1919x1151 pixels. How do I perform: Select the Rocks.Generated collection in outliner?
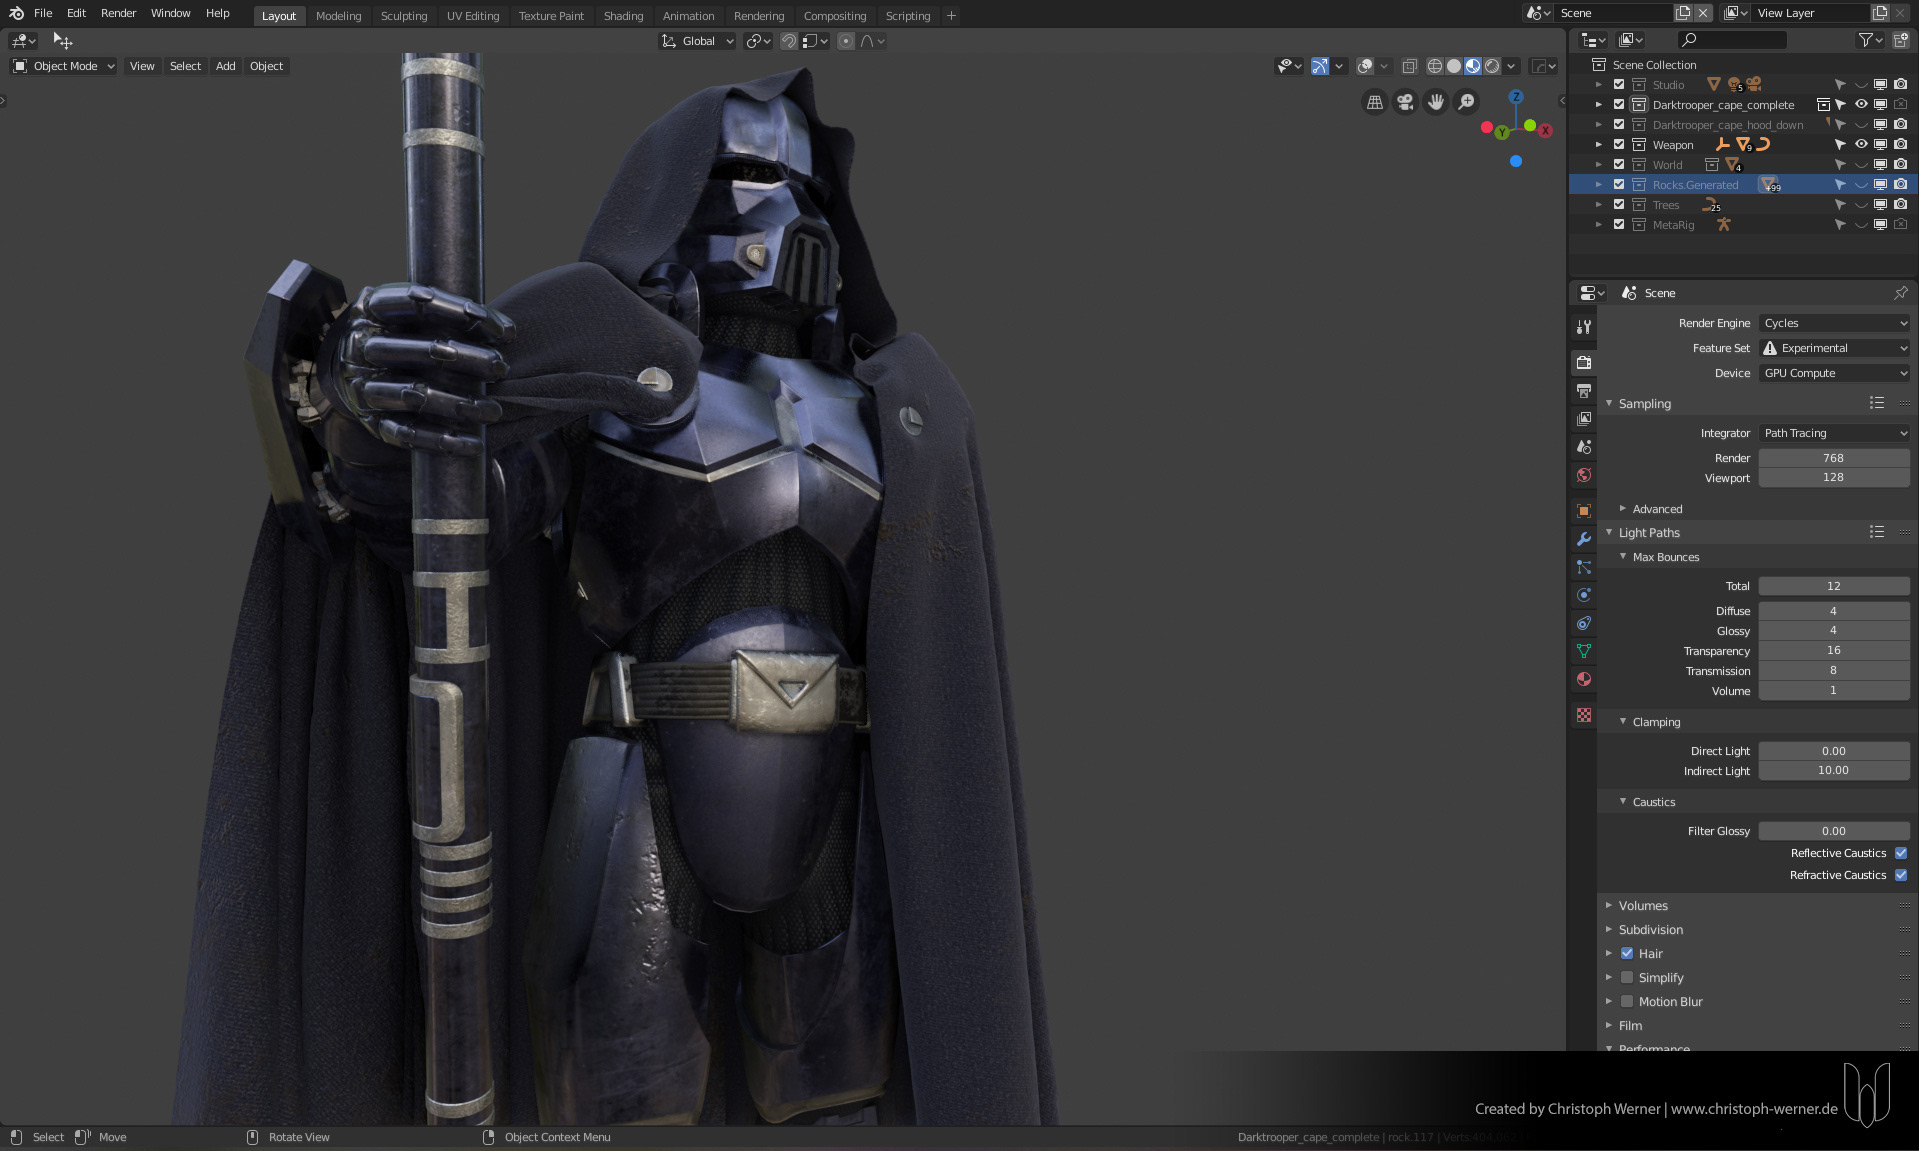coord(1695,185)
